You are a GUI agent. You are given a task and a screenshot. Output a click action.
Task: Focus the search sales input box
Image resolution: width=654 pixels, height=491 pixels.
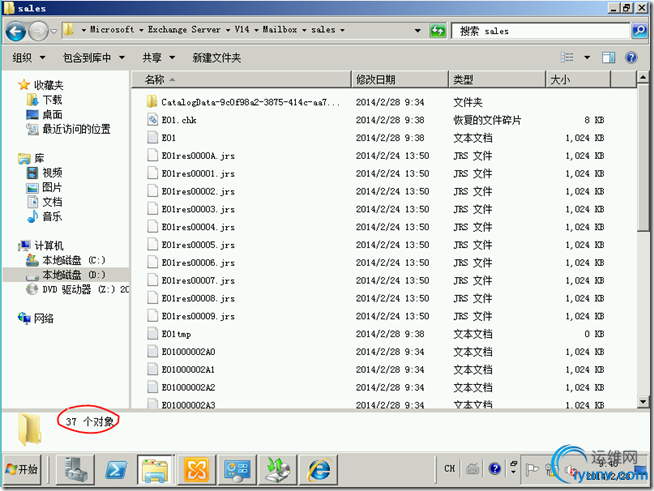coord(541,30)
